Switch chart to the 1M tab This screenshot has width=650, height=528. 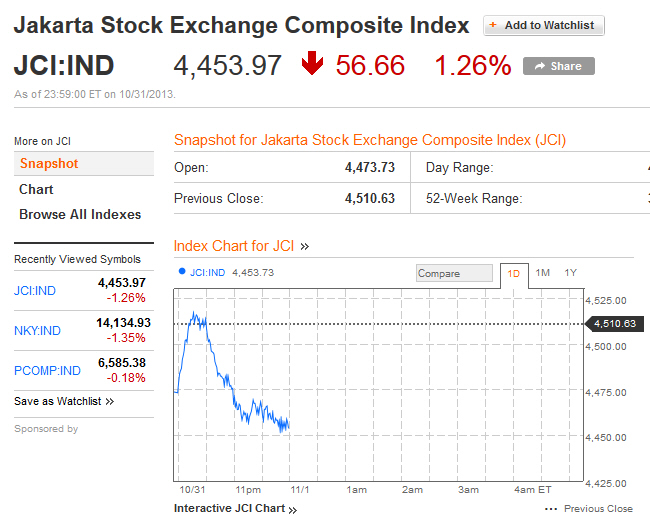click(x=542, y=272)
